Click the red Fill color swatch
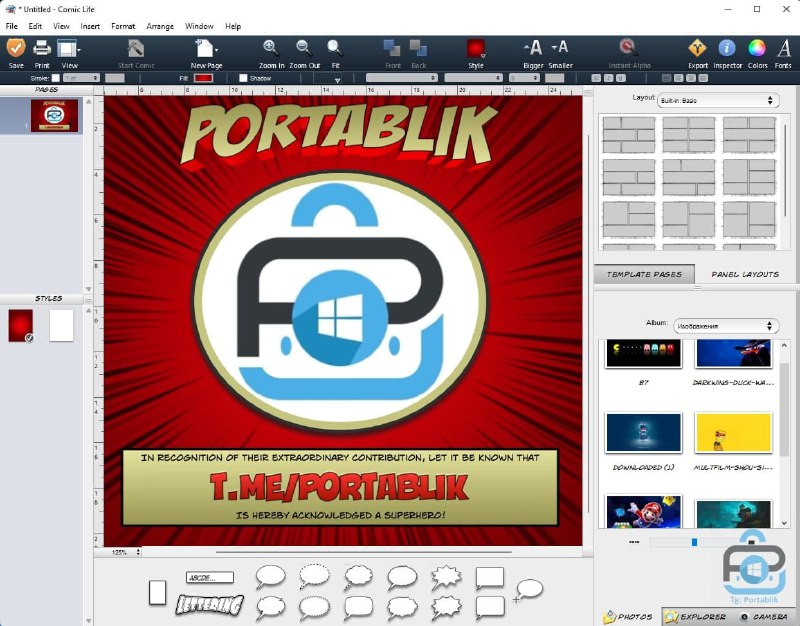Image resolution: width=800 pixels, height=626 pixels. coord(203,78)
